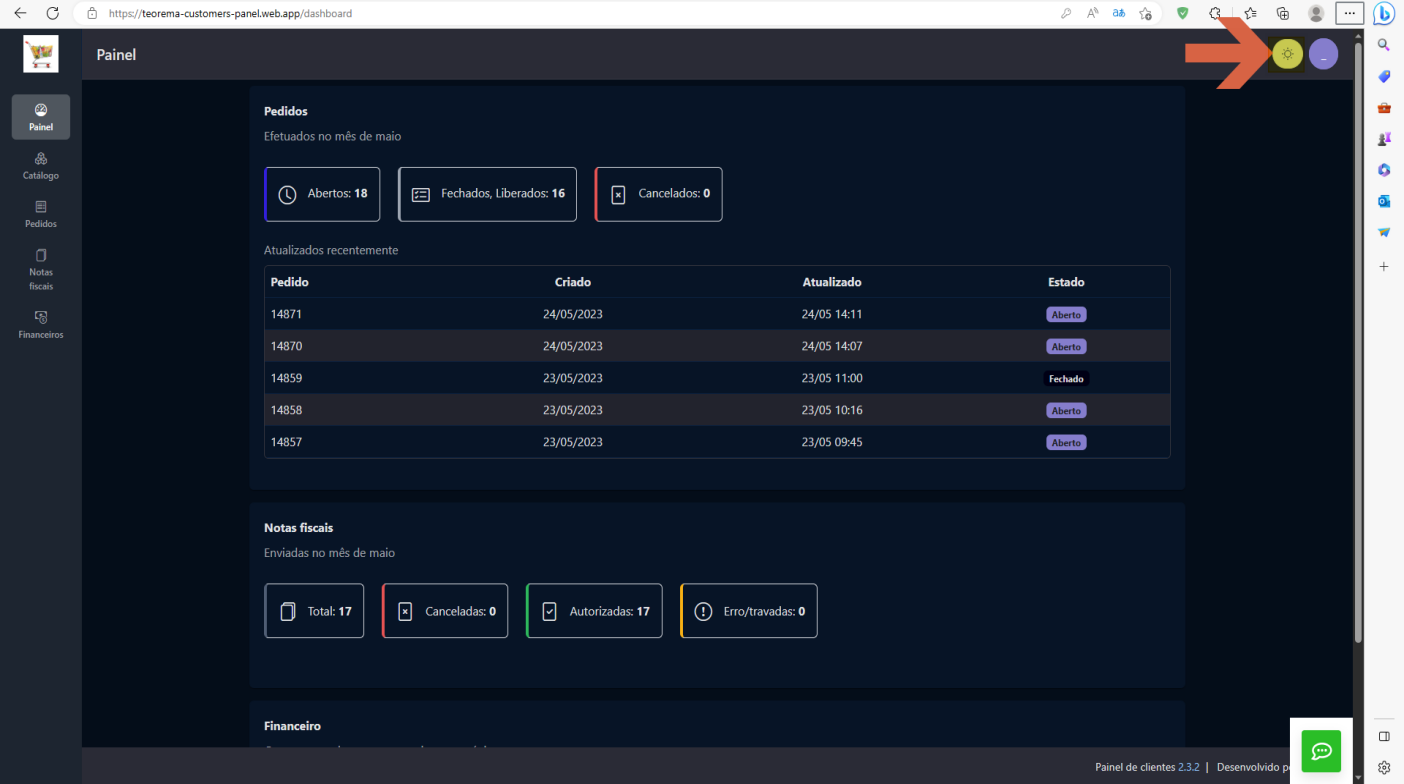Click the Edge sidebar paper plane icon

pyautogui.click(x=1384, y=231)
